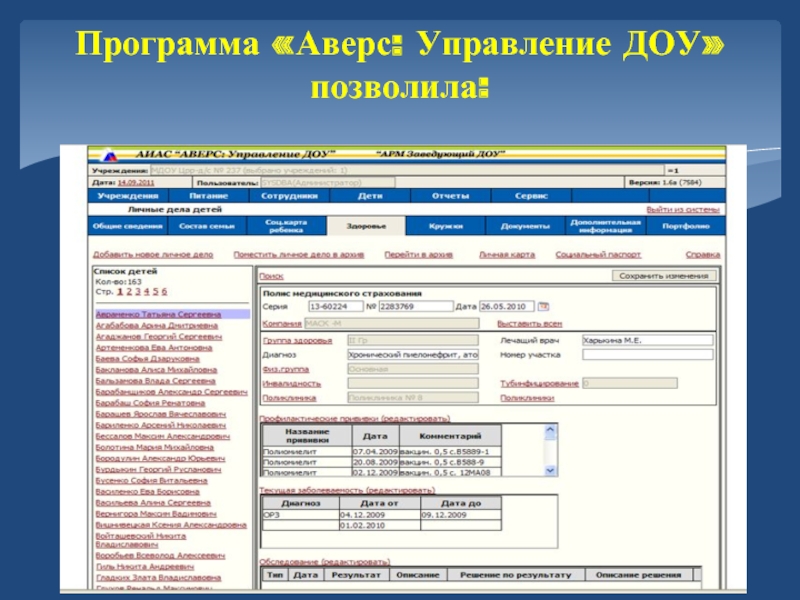This screenshot has width=800, height=600.
Task: Click the Выставить всем link
Action: click(x=529, y=323)
